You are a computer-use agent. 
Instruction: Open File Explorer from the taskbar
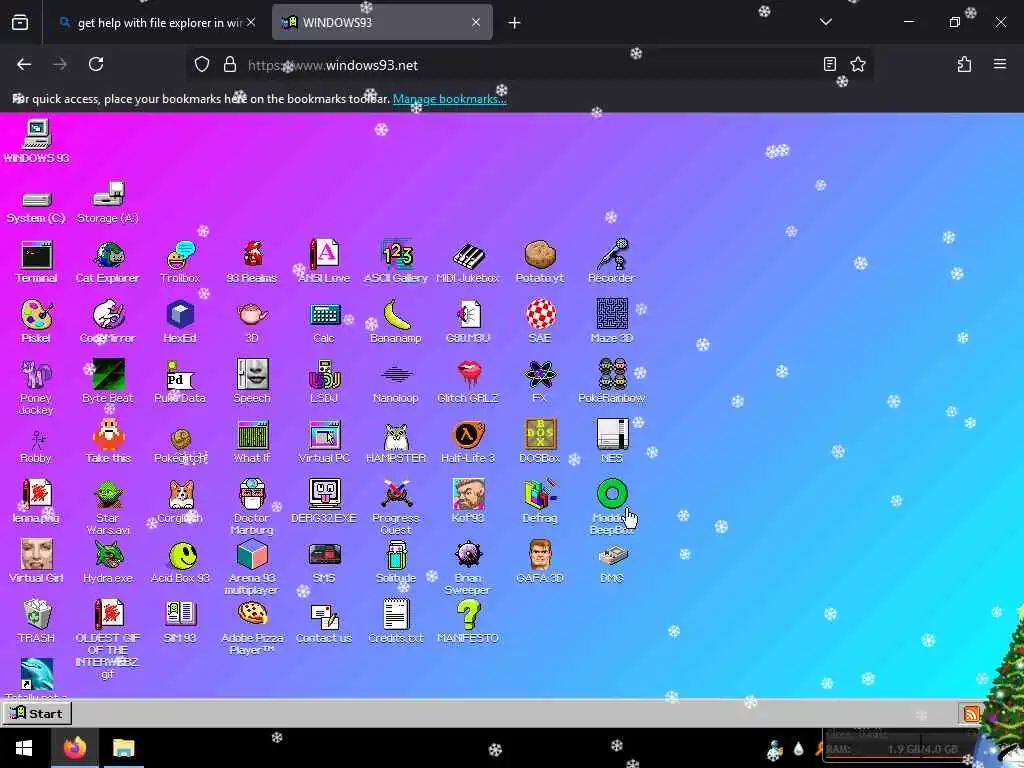click(123, 748)
